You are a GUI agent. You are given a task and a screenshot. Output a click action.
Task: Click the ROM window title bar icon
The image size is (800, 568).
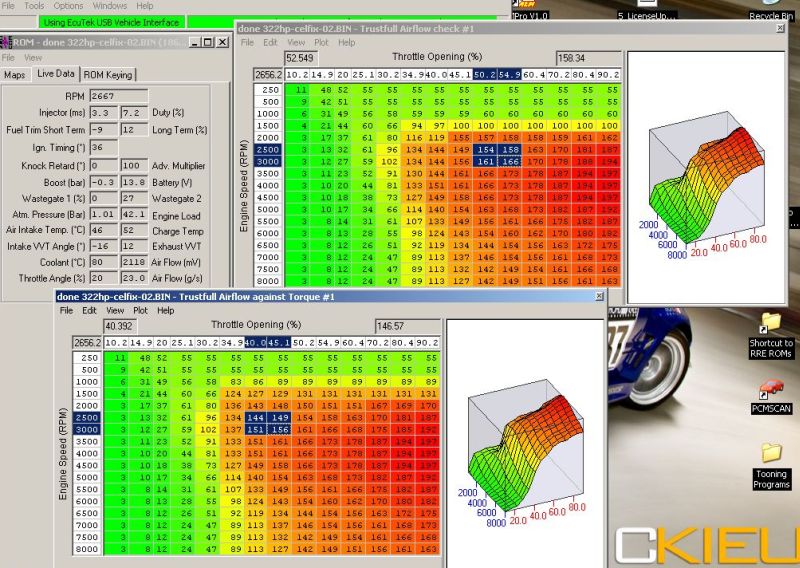click(x=6, y=42)
